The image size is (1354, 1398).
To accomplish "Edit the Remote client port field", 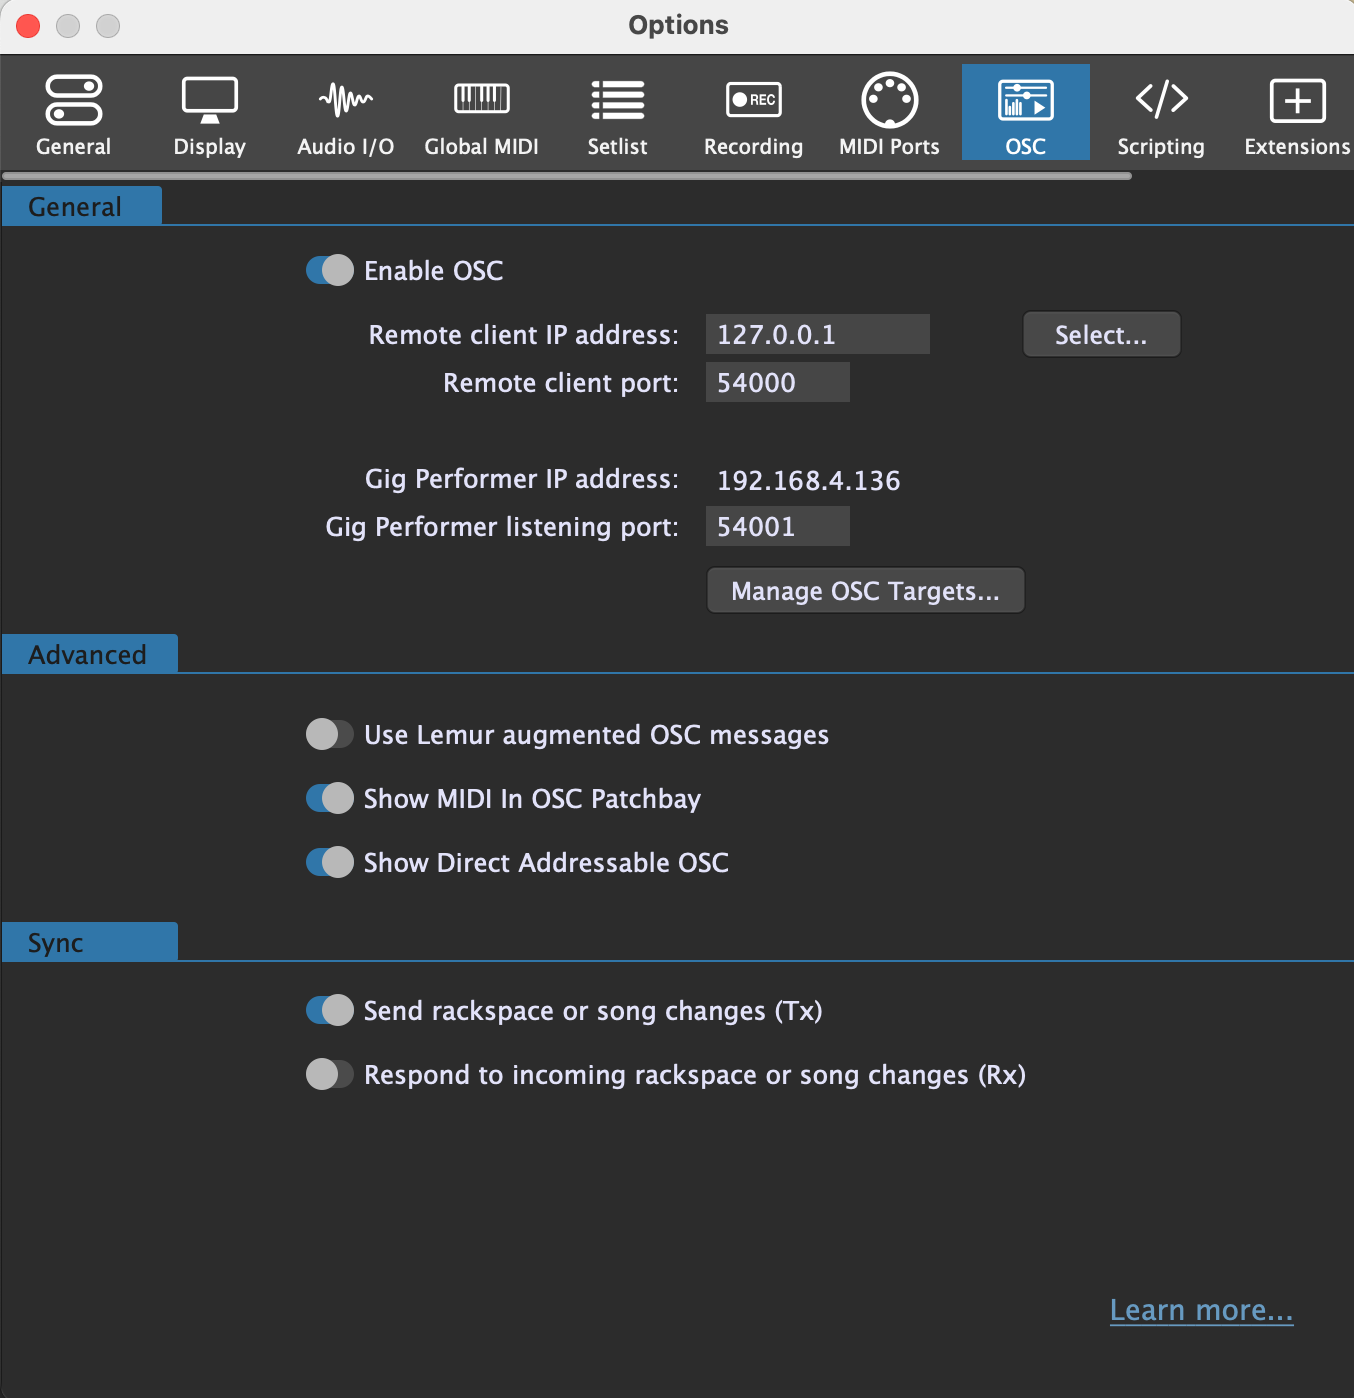I will tap(777, 382).
